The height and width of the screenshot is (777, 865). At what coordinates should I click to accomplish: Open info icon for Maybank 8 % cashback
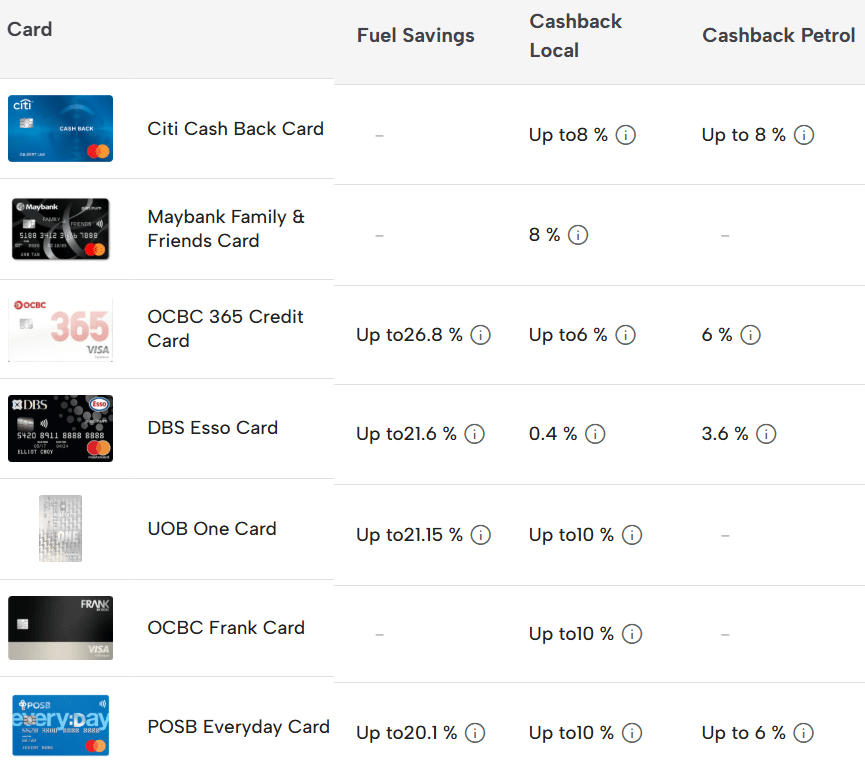click(x=578, y=235)
